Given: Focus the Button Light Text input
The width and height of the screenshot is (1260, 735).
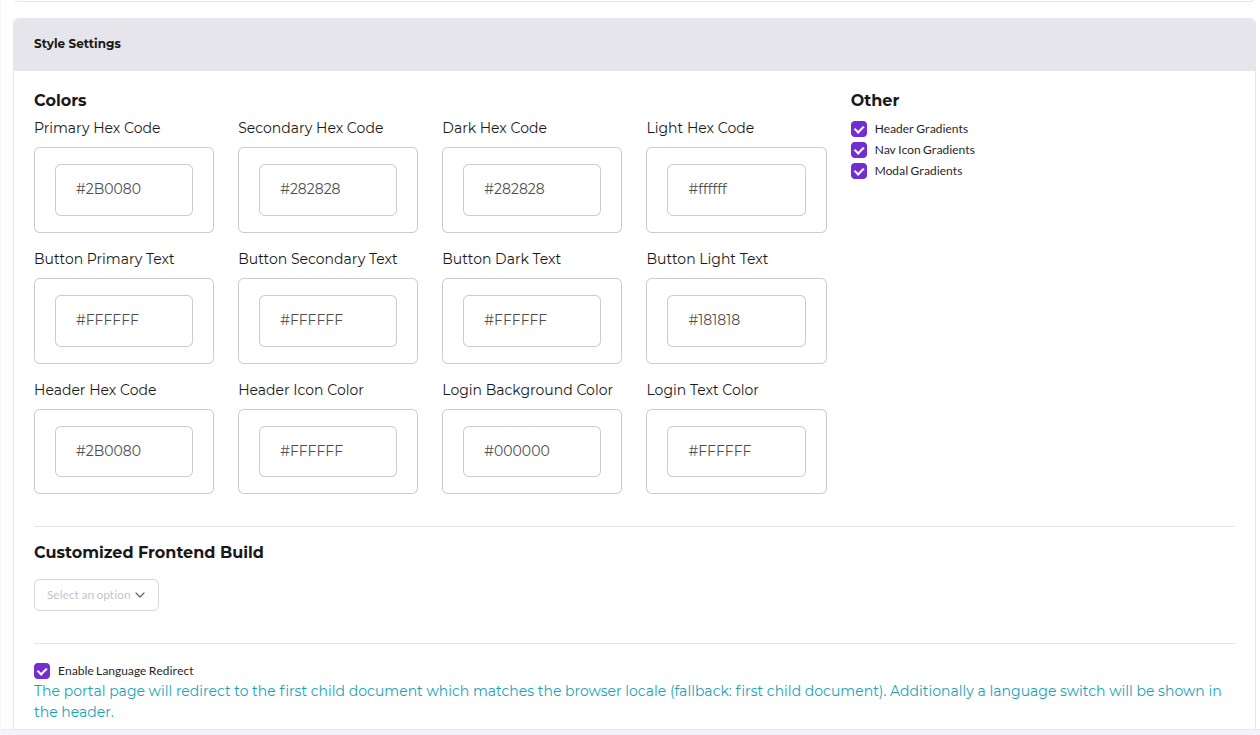Looking at the screenshot, I should coord(736,321).
